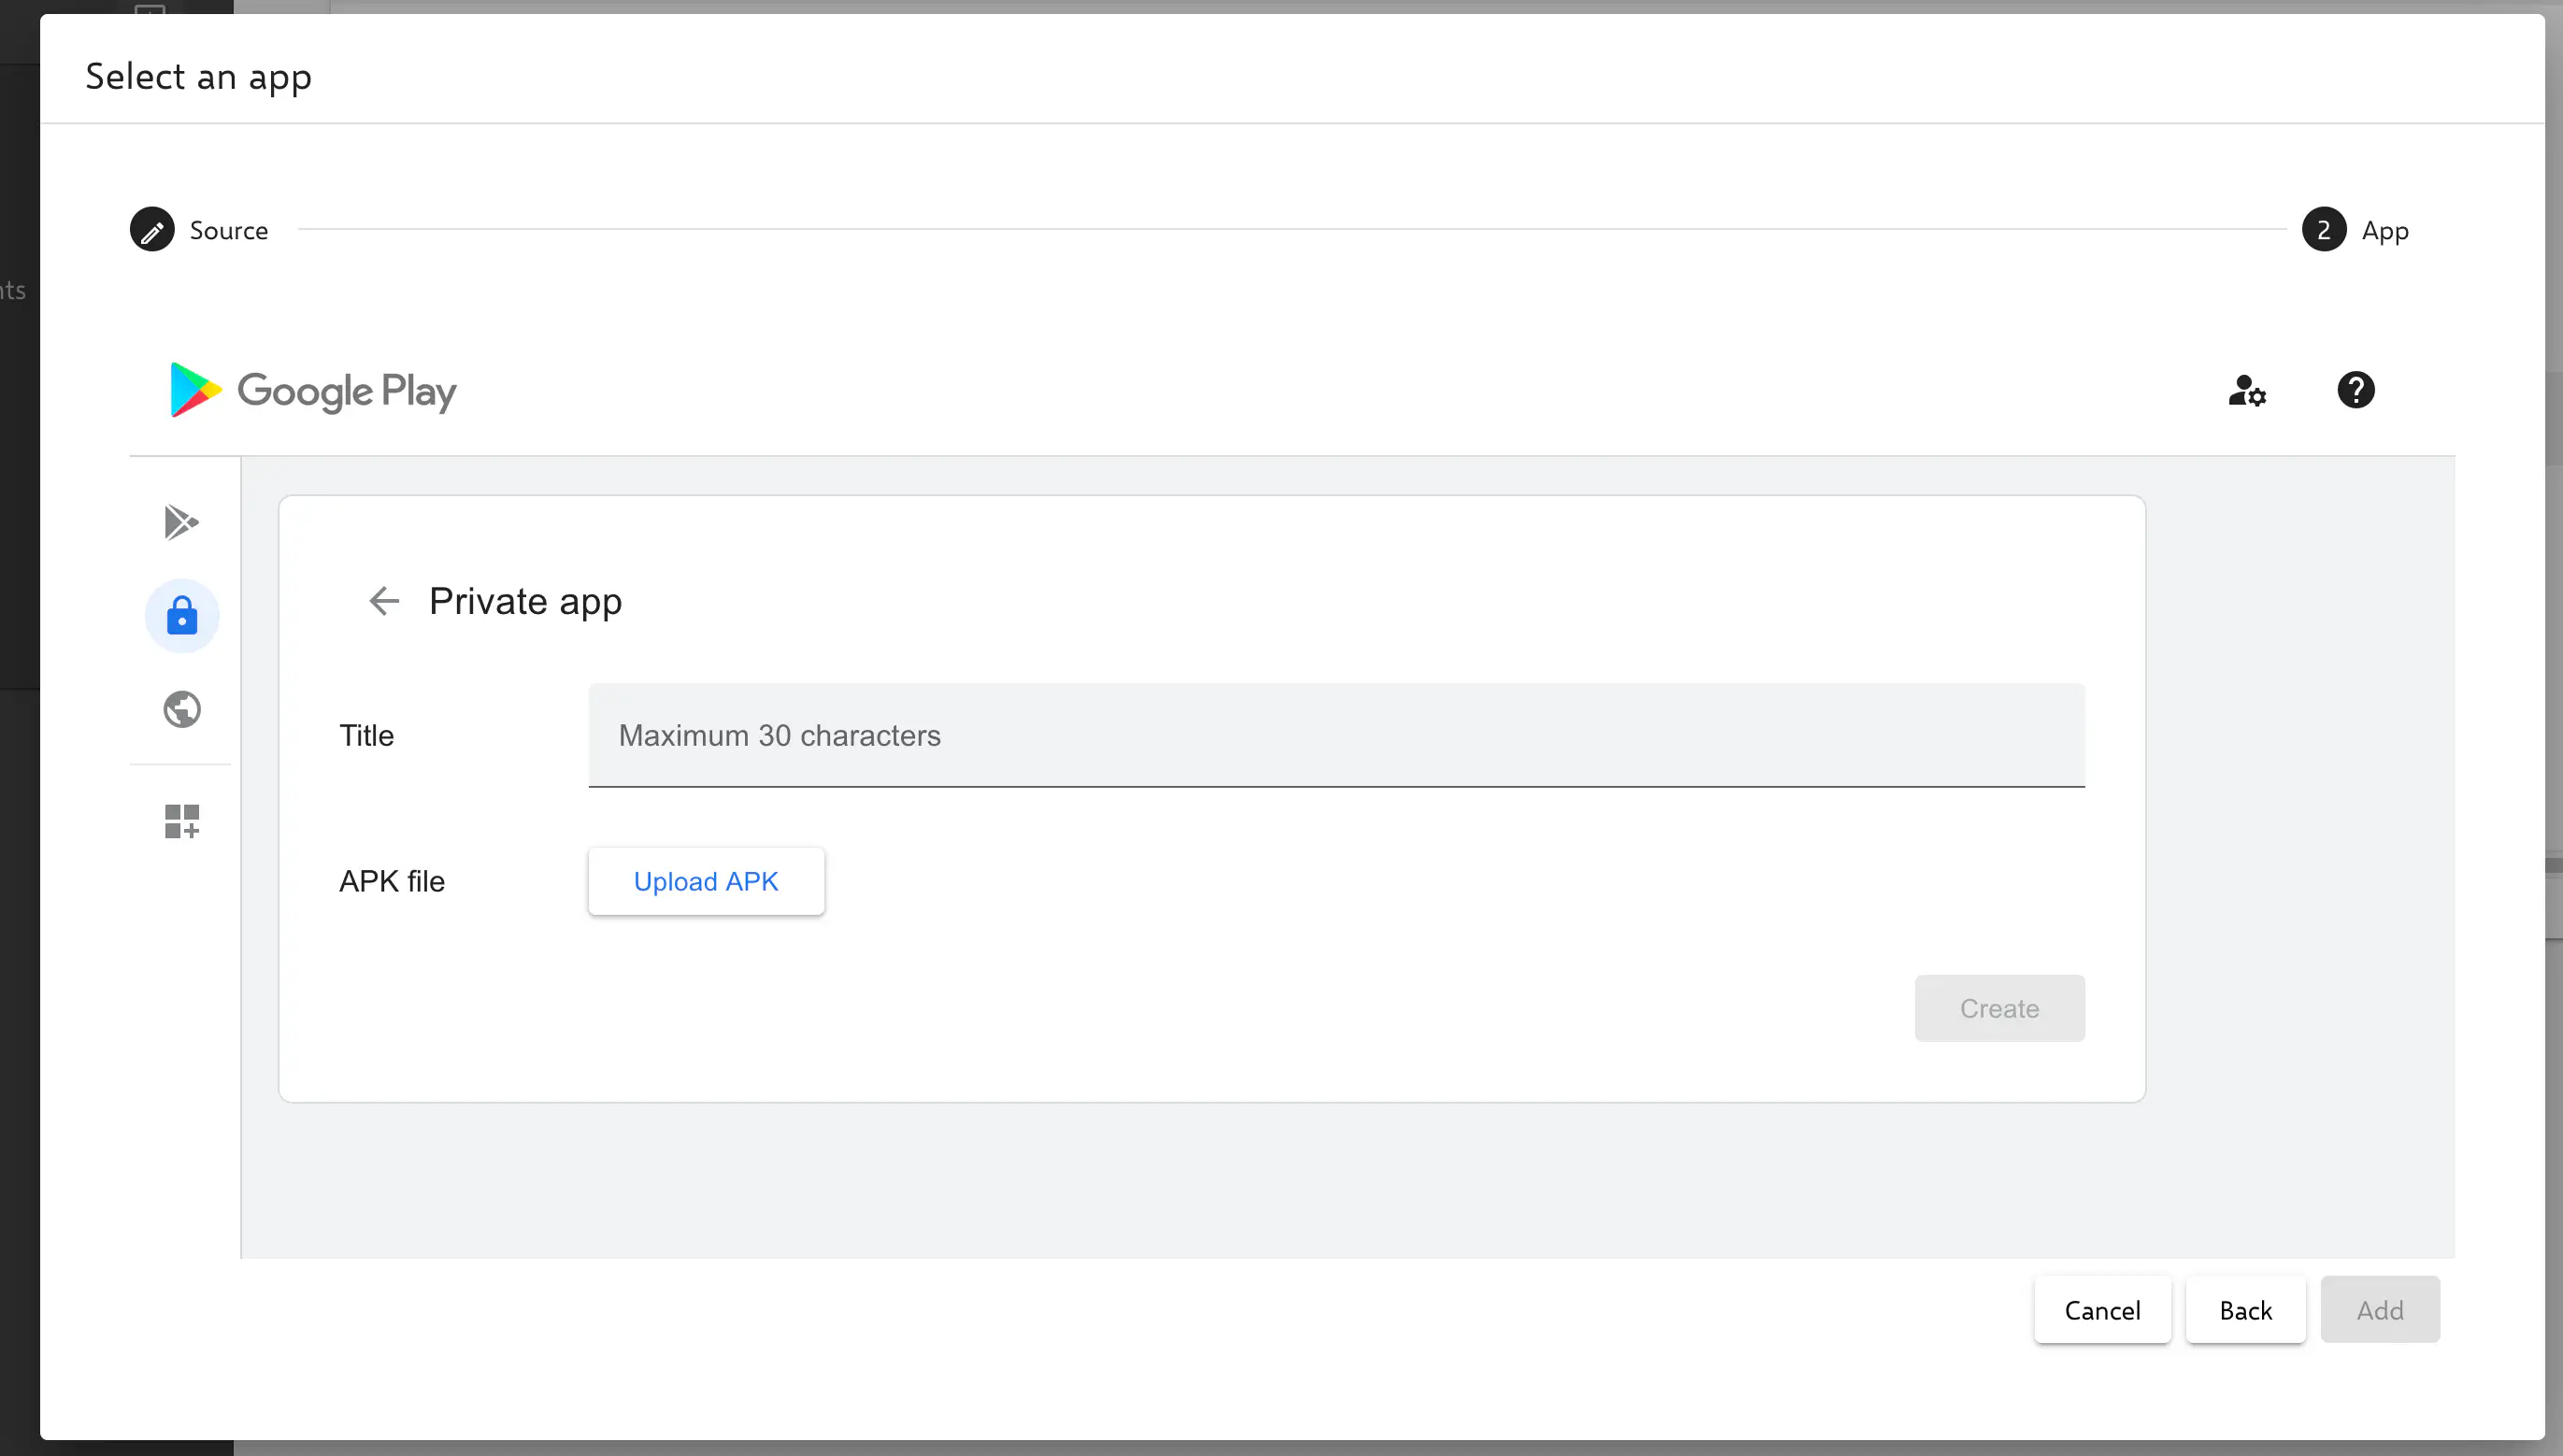
Task: Click the Upload APK button
Action: 706,881
